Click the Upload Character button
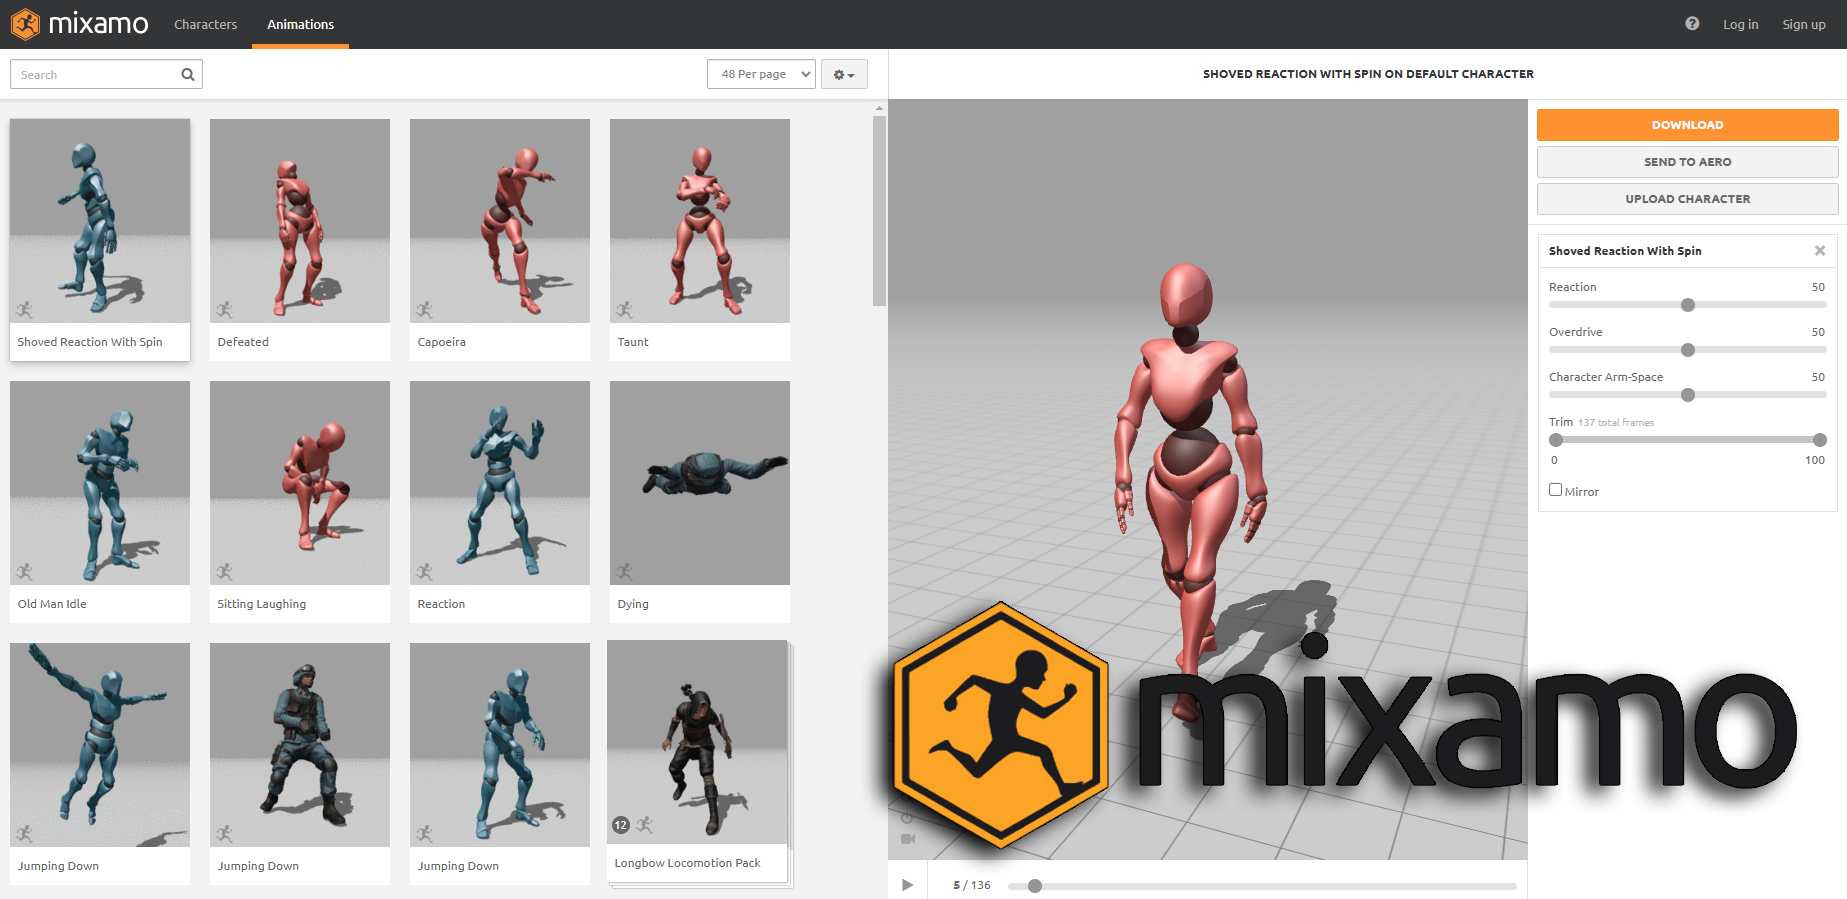 click(x=1687, y=199)
